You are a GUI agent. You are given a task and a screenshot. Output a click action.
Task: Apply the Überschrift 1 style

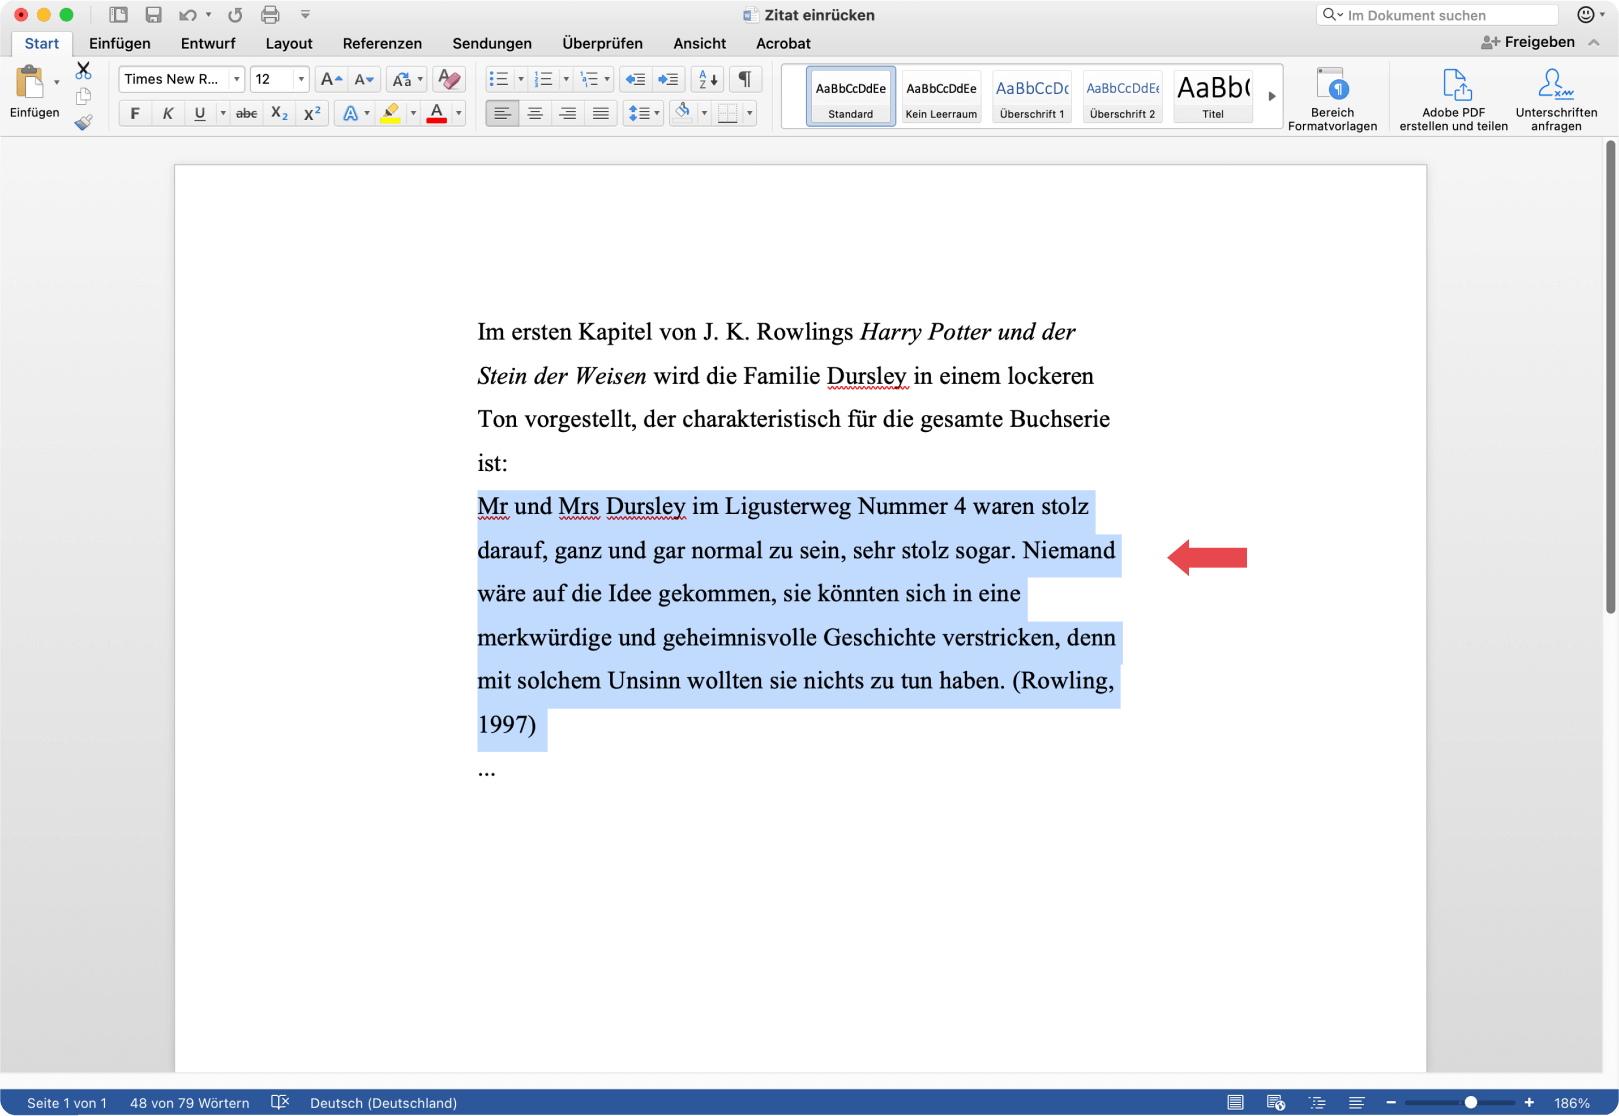pos(1032,96)
